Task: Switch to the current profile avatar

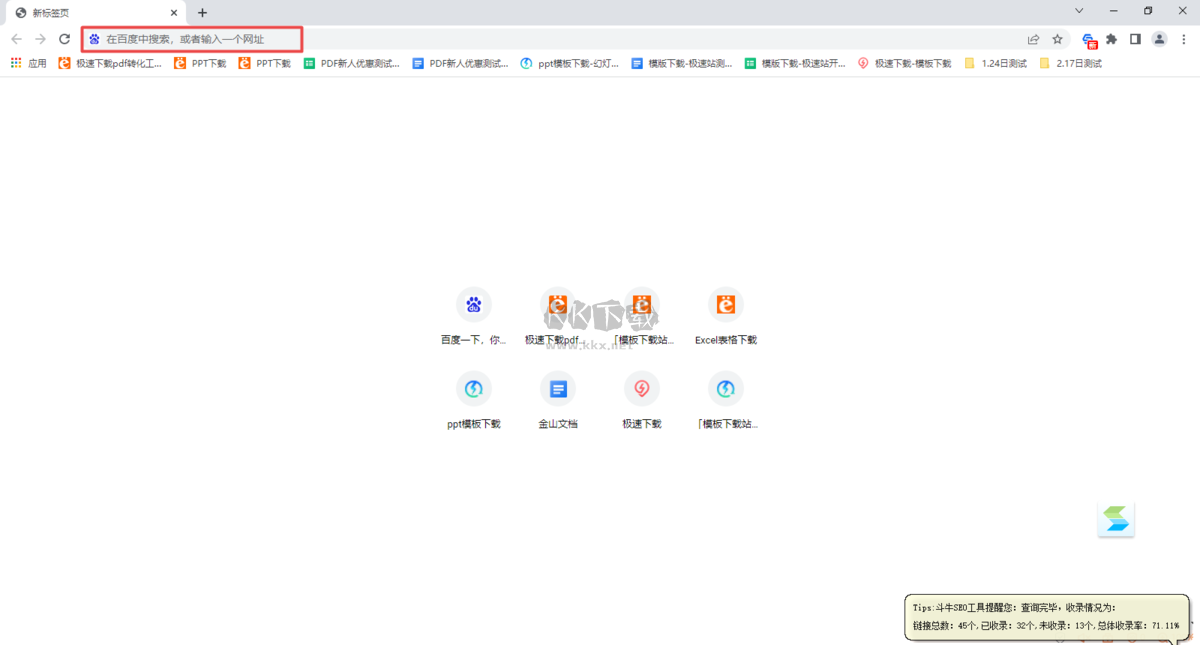Action: pos(1159,37)
